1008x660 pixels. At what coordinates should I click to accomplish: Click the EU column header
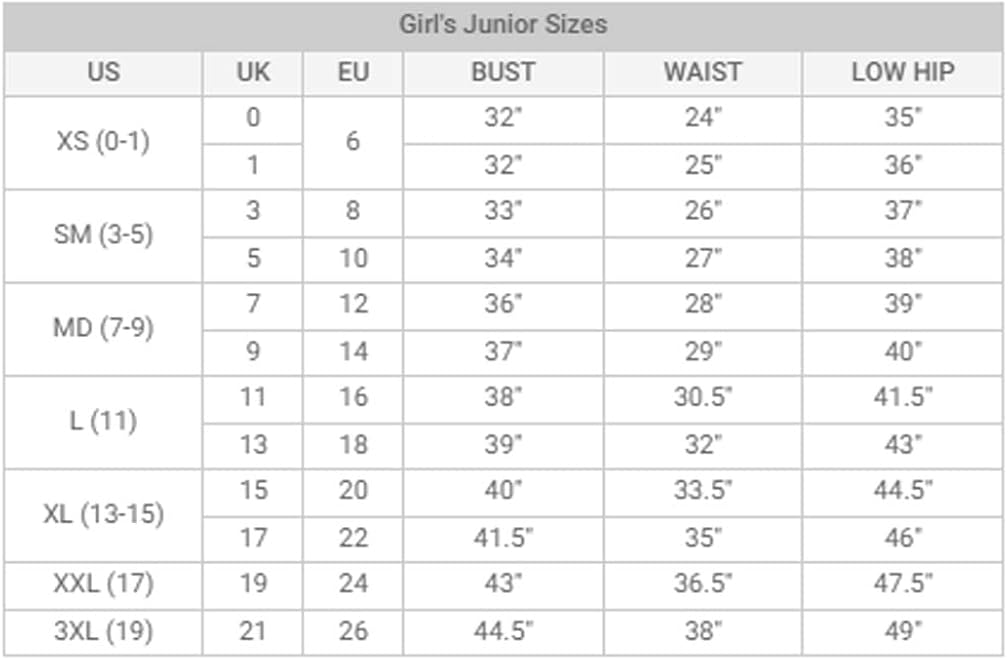pyautogui.click(x=353, y=72)
